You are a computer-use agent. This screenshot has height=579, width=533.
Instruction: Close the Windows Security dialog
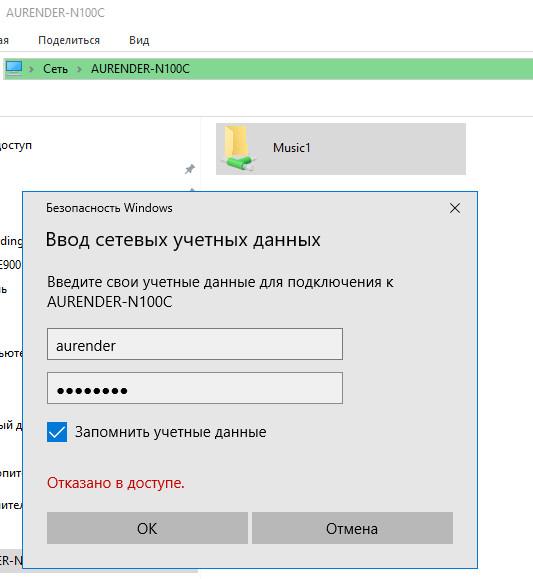pyautogui.click(x=455, y=208)
